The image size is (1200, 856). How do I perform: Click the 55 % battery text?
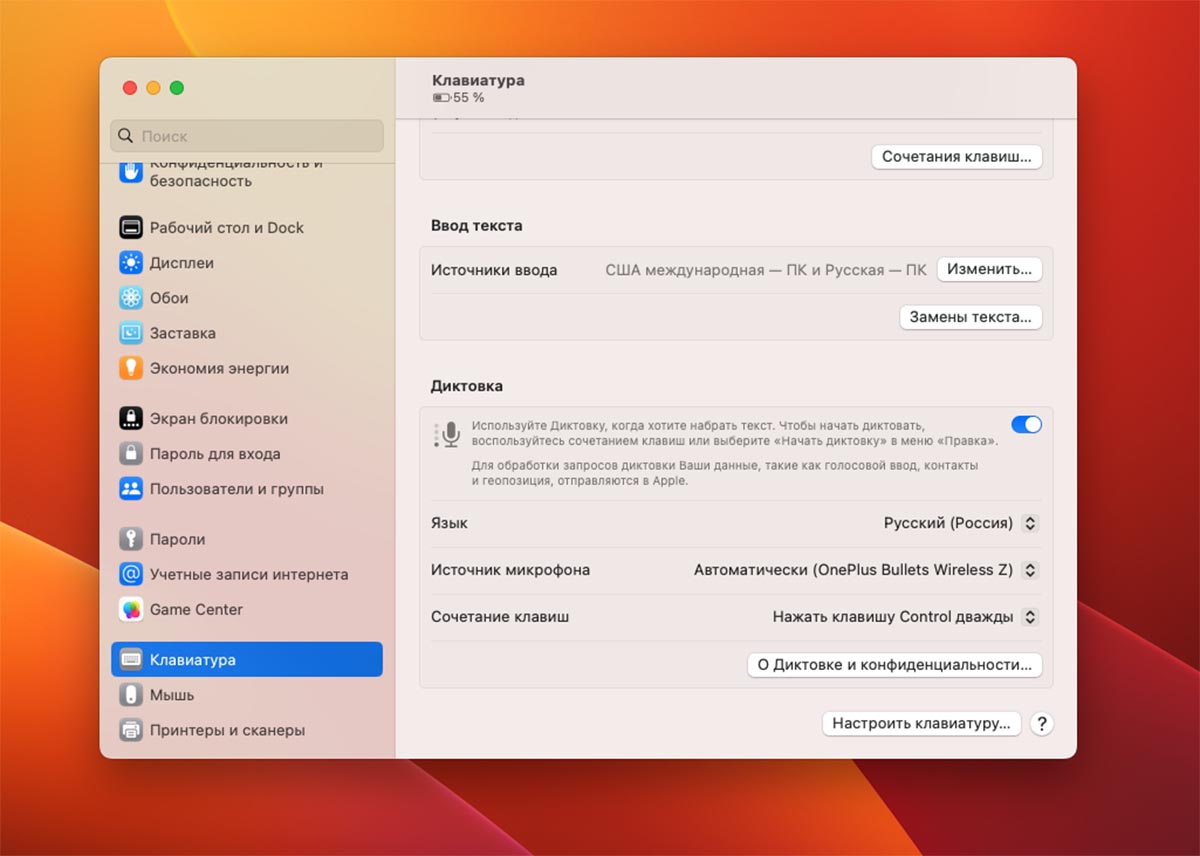click(469, 98)
